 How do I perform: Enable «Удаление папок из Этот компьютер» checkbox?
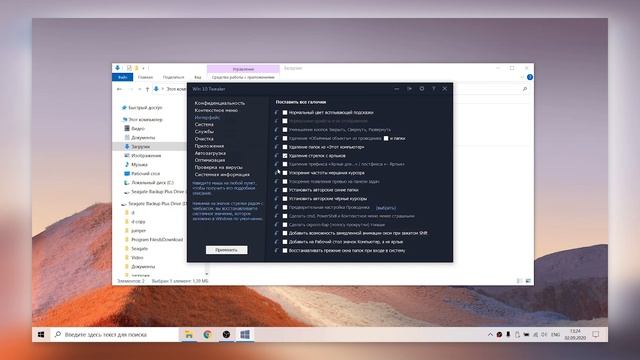tap(285, 147)
